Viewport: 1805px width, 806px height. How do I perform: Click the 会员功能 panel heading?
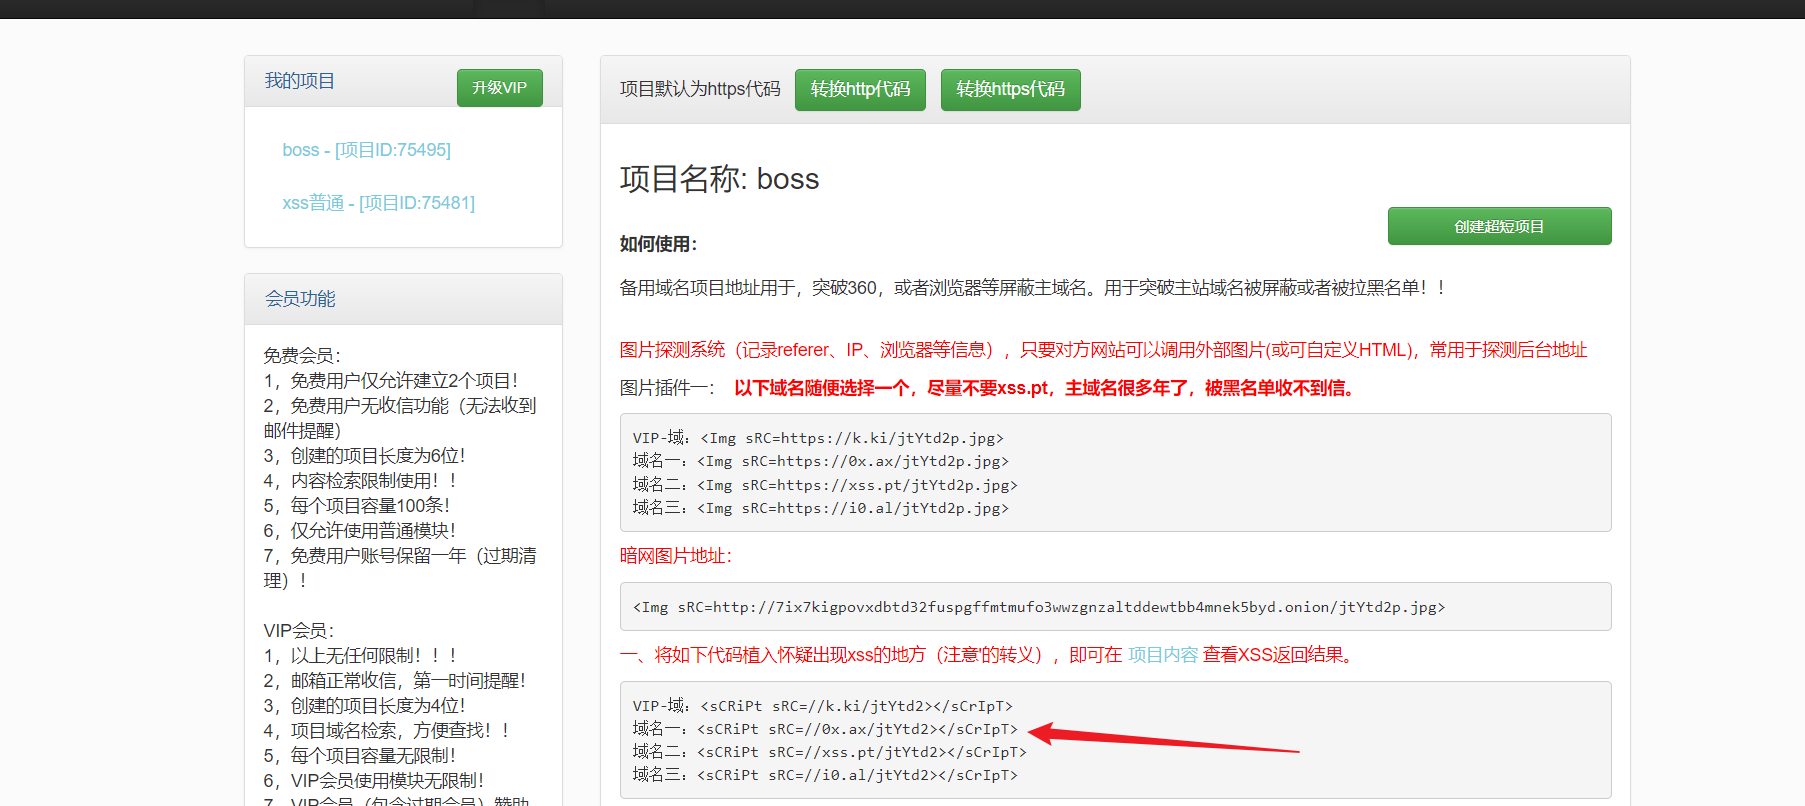point(300,299)
